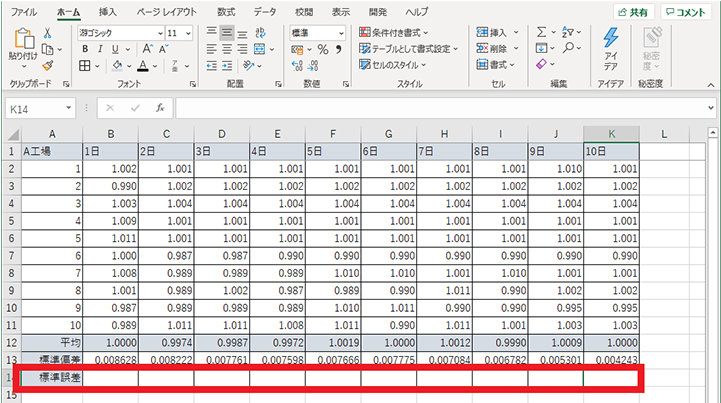Align text right
The height and width of the screenshot is (403, 721).
[242, 49]
